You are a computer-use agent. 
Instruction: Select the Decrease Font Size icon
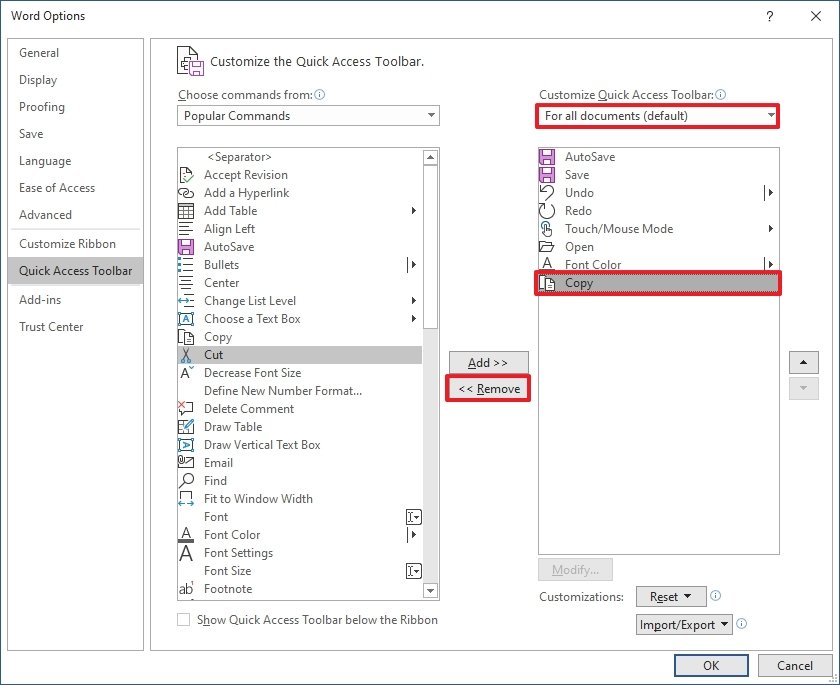(186, 373)
